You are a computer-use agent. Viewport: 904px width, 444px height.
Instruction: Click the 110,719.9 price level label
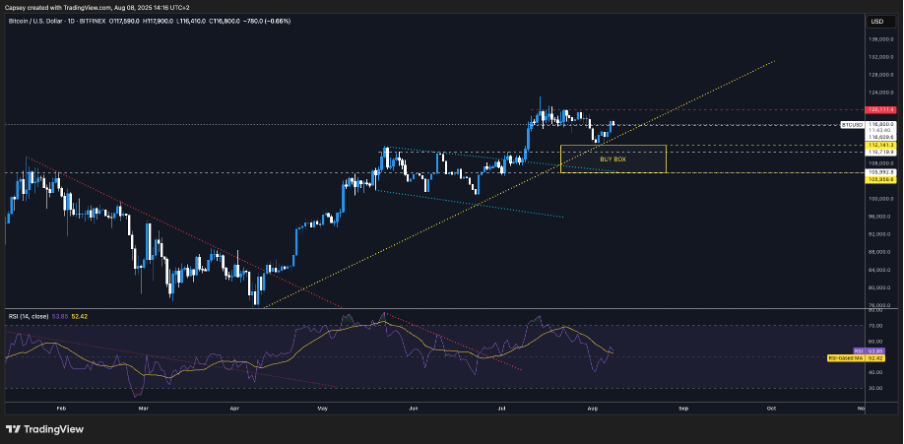[880, 152]
